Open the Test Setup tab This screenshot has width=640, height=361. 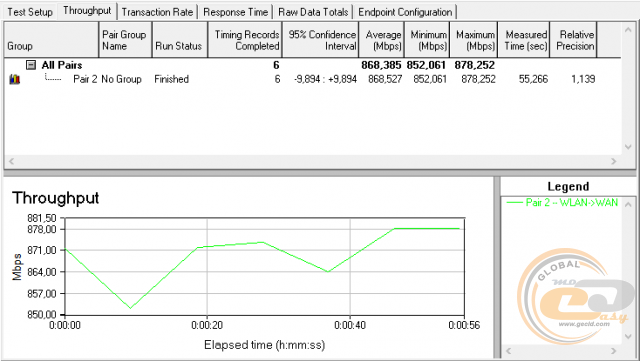pyautogui.click(x=30, y=12)
